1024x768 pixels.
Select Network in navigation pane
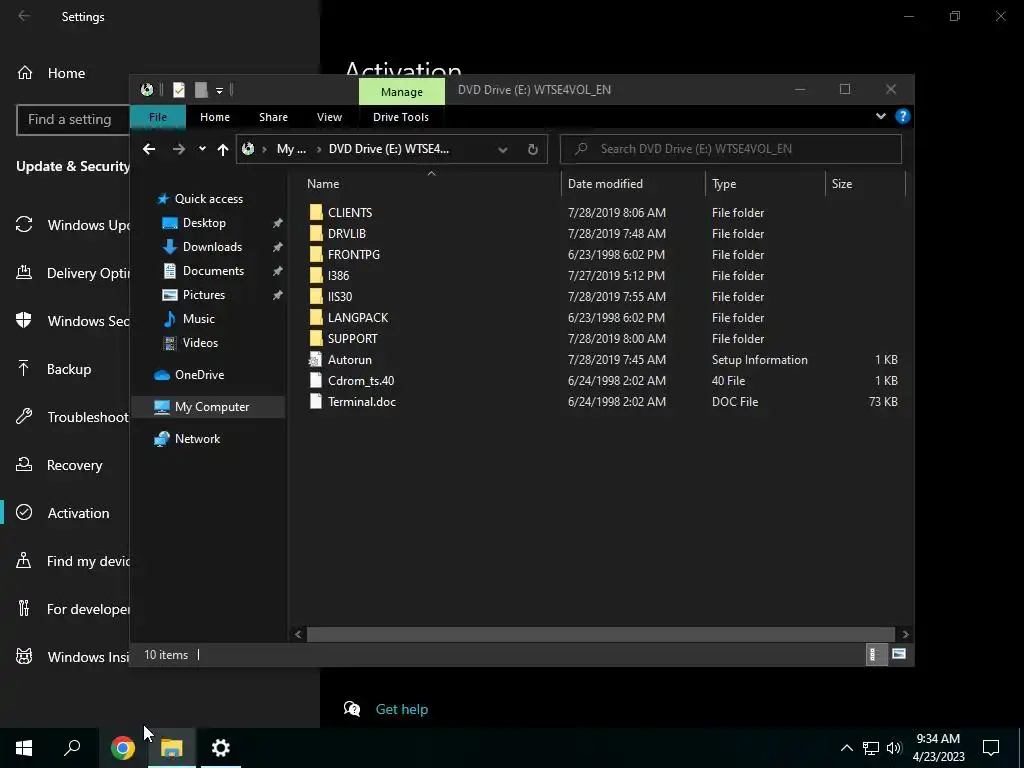[197, 439]
